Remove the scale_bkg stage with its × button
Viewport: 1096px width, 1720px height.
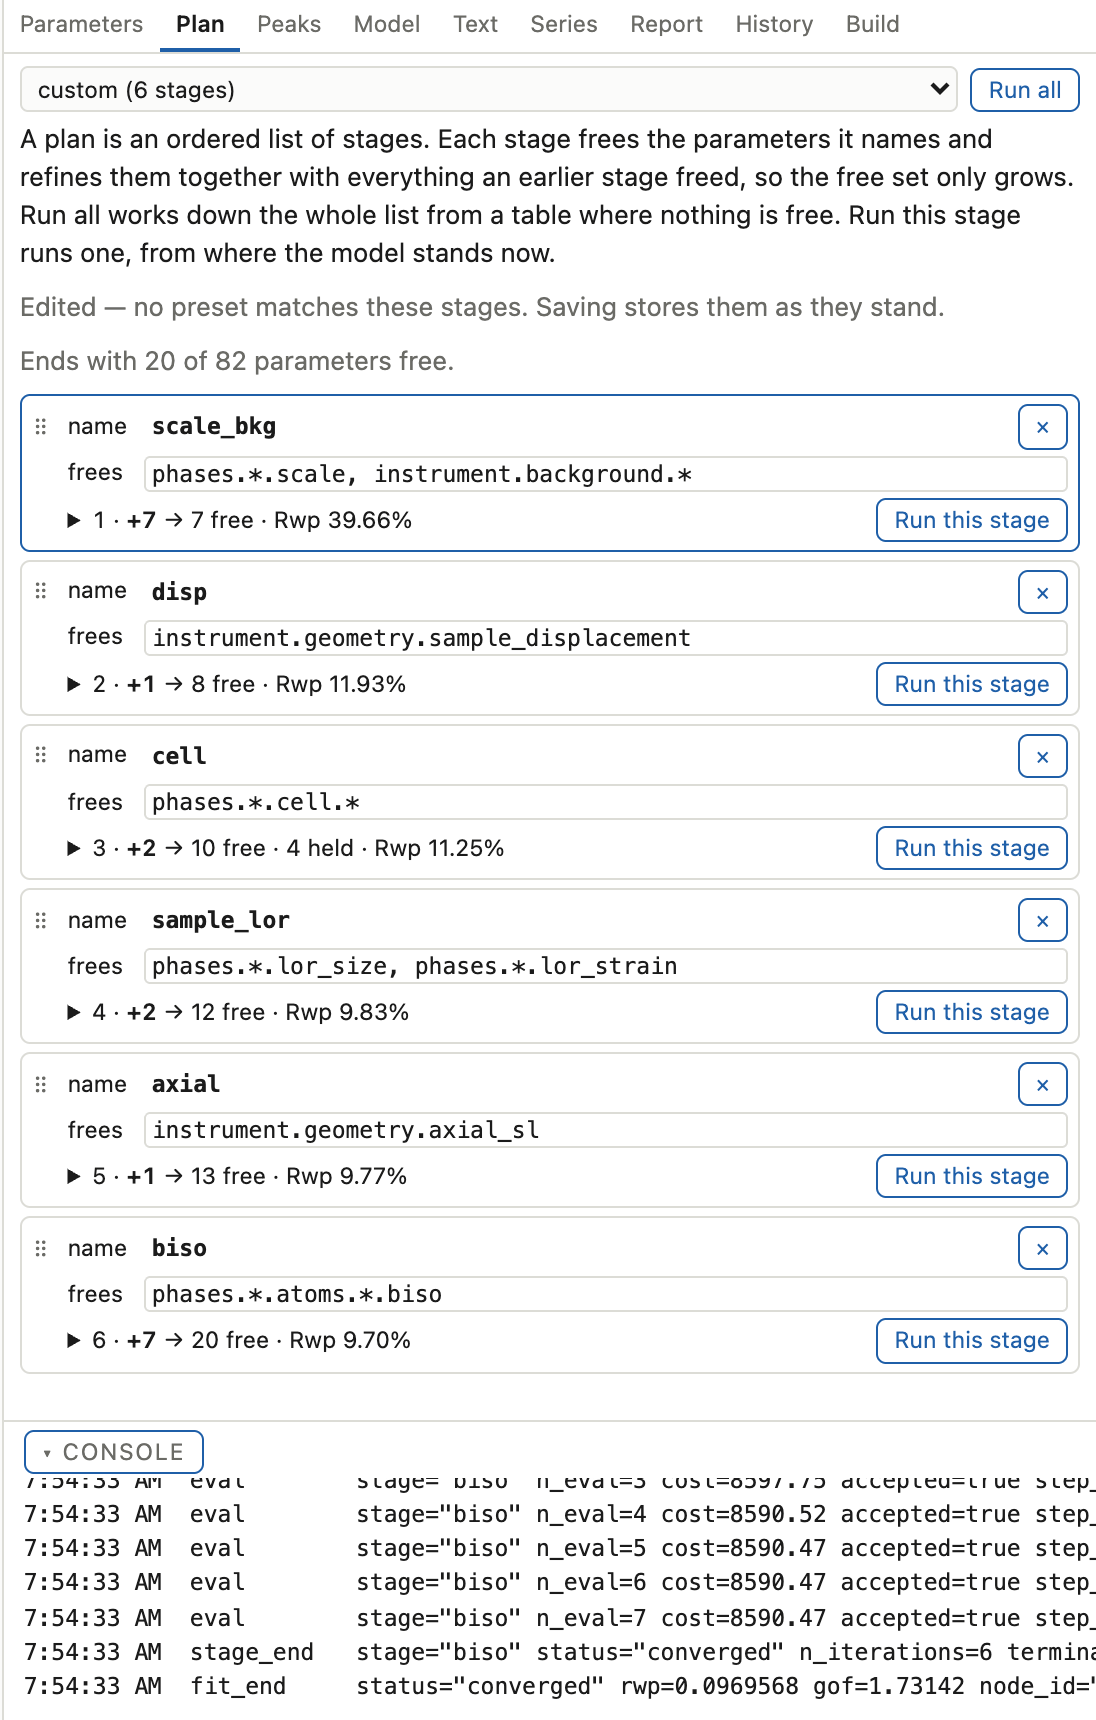[1043, 428]
